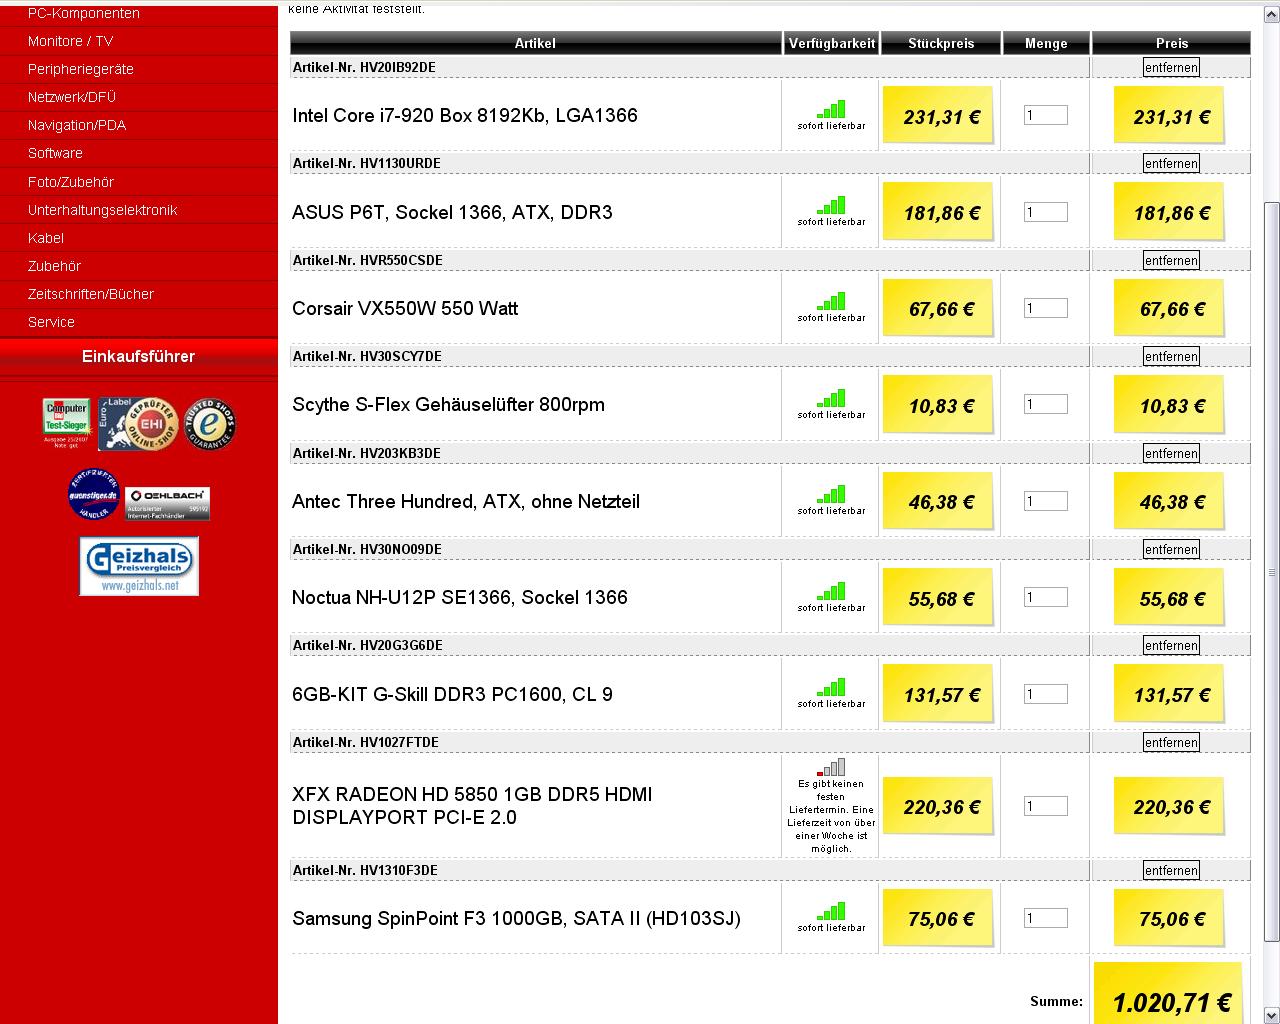The width and height of the screenshot is (1280, 1024).
Task: Click low-availability bars for XFX Radeon
Action: [x=831, y=767]
